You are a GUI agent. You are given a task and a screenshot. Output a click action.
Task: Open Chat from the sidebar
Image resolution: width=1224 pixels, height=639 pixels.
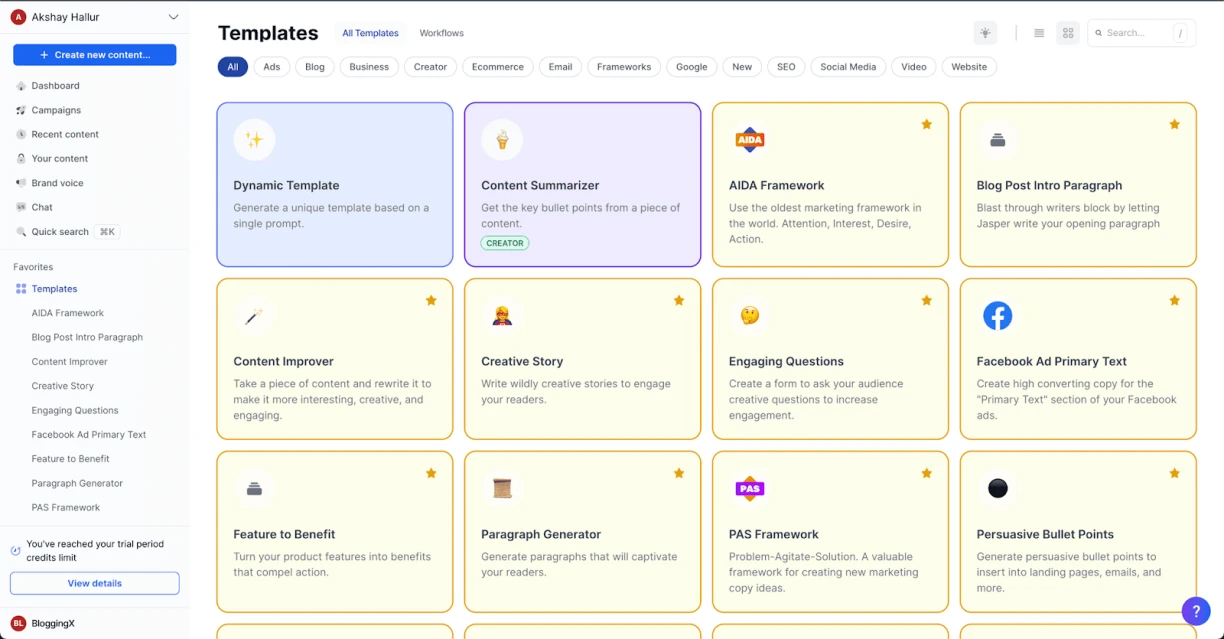coord(42,207)
